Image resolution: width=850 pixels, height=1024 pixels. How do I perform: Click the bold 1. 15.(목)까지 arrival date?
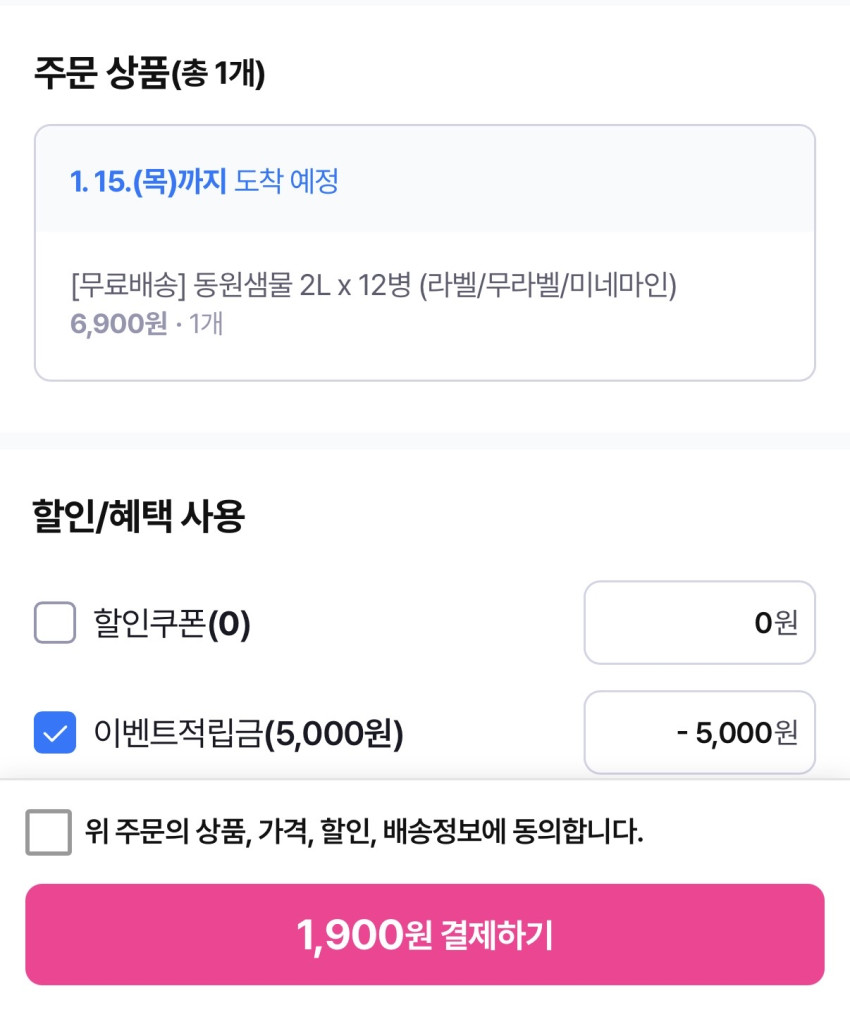pyautogui.click(x=148, y=181)
